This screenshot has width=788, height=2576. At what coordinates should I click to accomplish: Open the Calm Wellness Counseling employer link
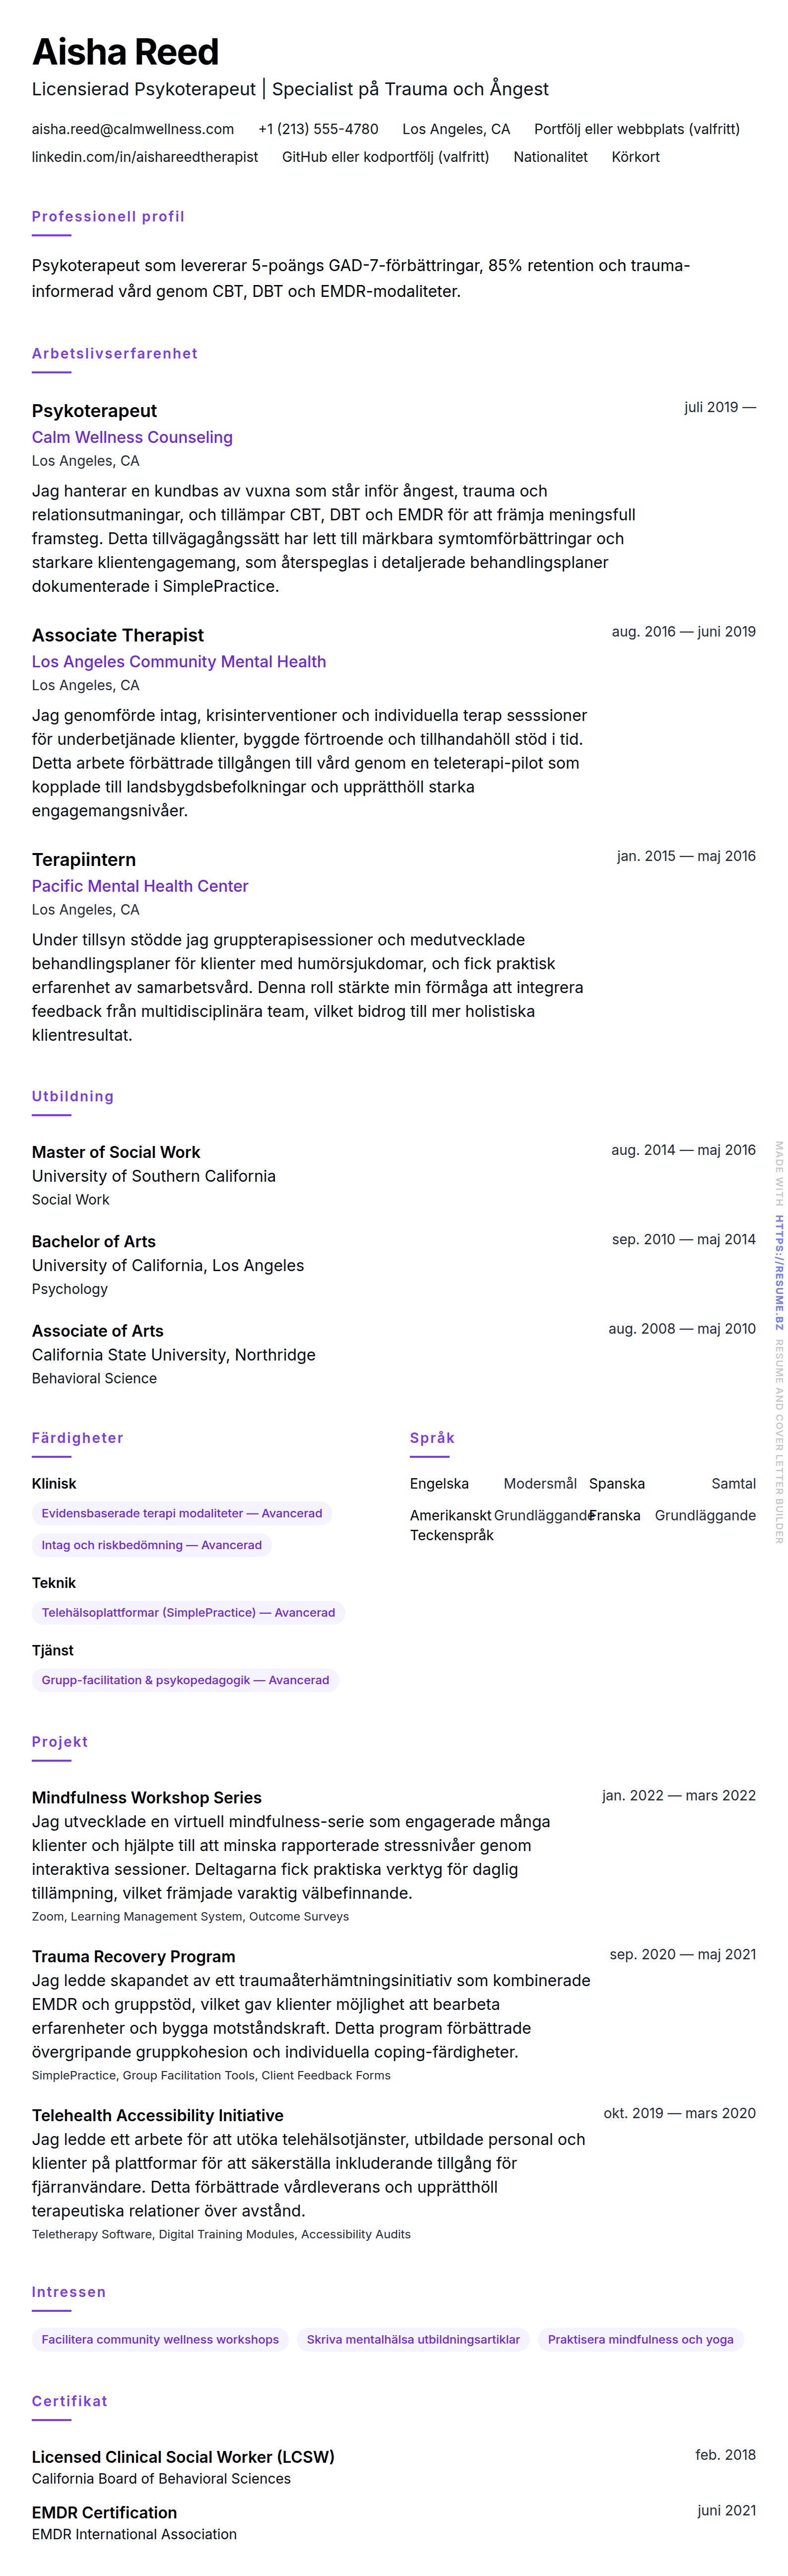point(132,437)
